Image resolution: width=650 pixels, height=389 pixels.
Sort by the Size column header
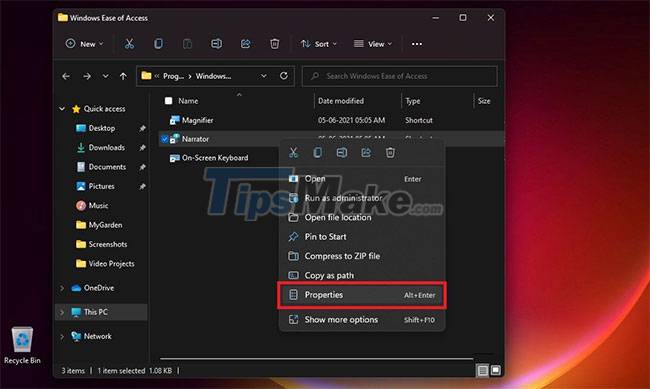pos(484,101)
